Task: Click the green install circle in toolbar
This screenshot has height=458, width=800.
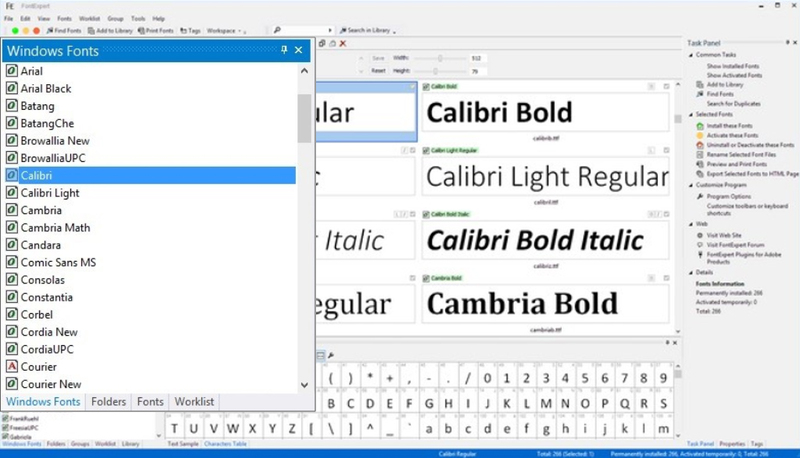Action: click(x=15, y=31)
